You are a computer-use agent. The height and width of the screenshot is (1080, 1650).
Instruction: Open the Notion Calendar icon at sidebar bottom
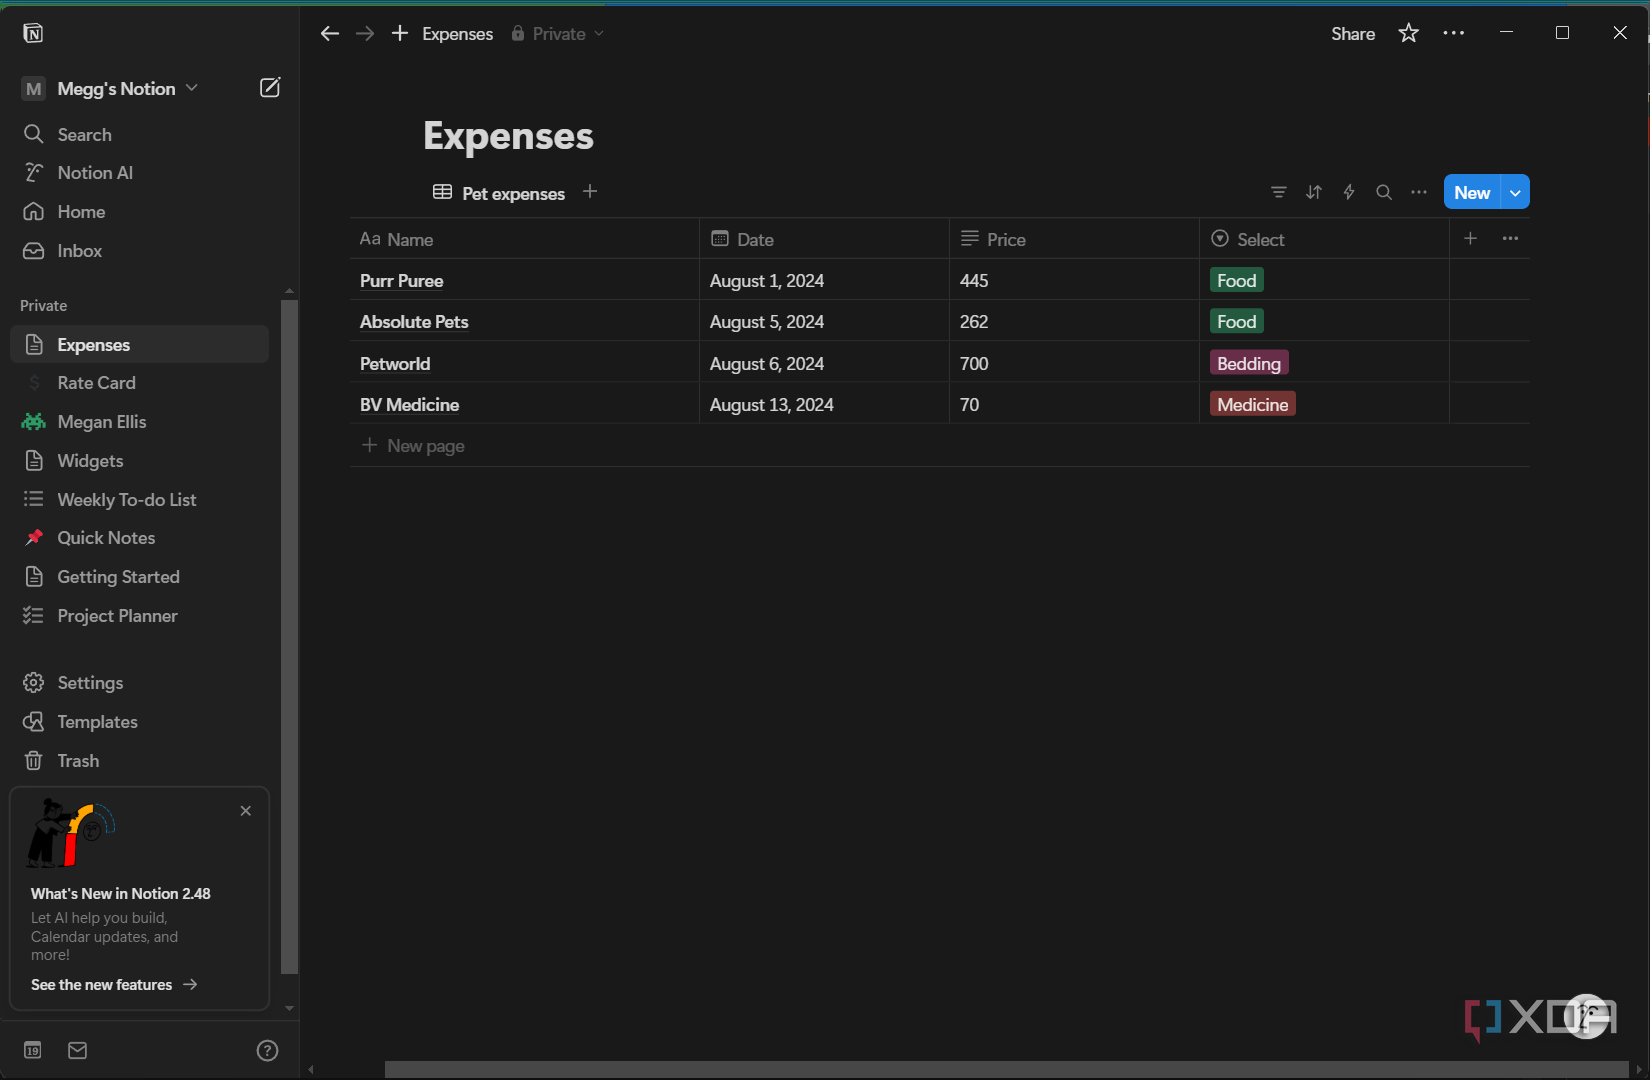[x=33, y=1050]
